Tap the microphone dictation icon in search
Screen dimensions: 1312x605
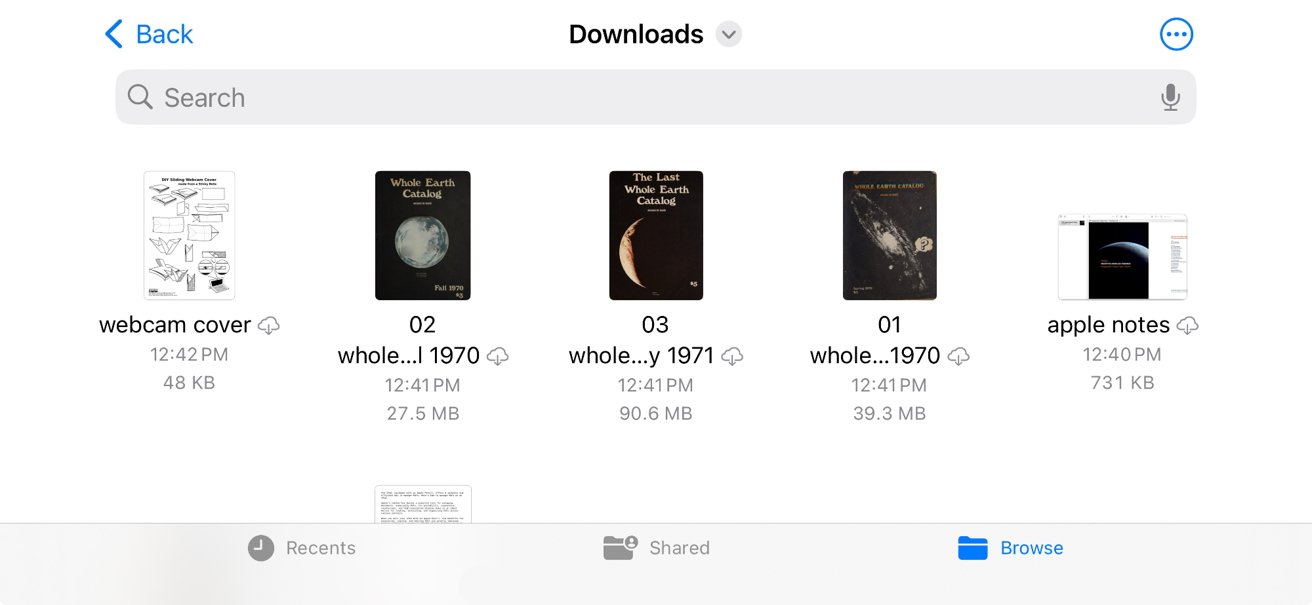point(1170,97)
